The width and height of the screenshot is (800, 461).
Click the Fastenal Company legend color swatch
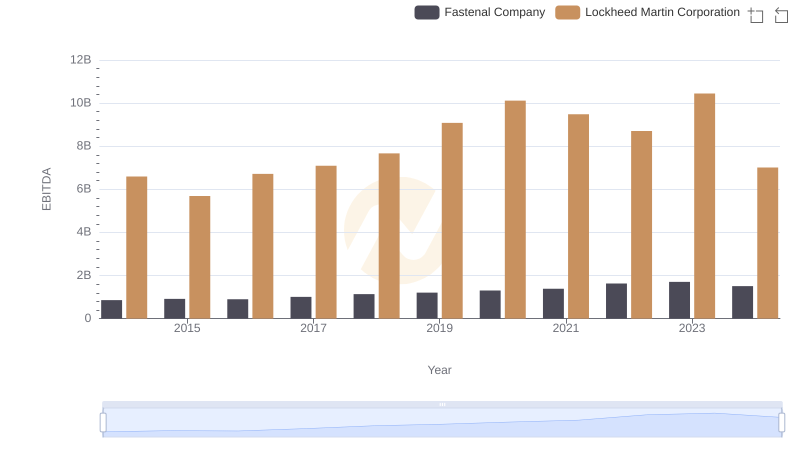click(427, 12)
